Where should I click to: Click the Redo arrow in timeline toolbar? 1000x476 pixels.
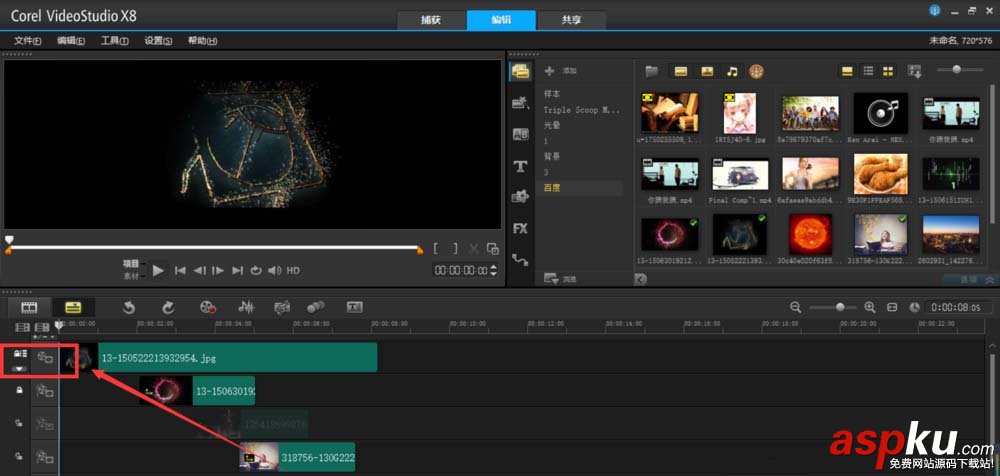[168, 308]
